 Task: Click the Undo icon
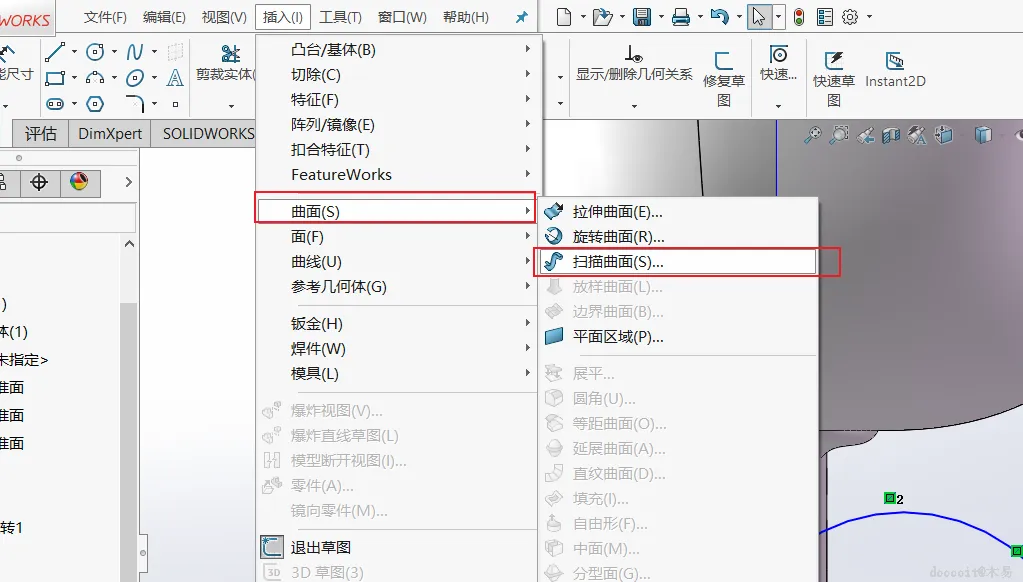[721, 15]
